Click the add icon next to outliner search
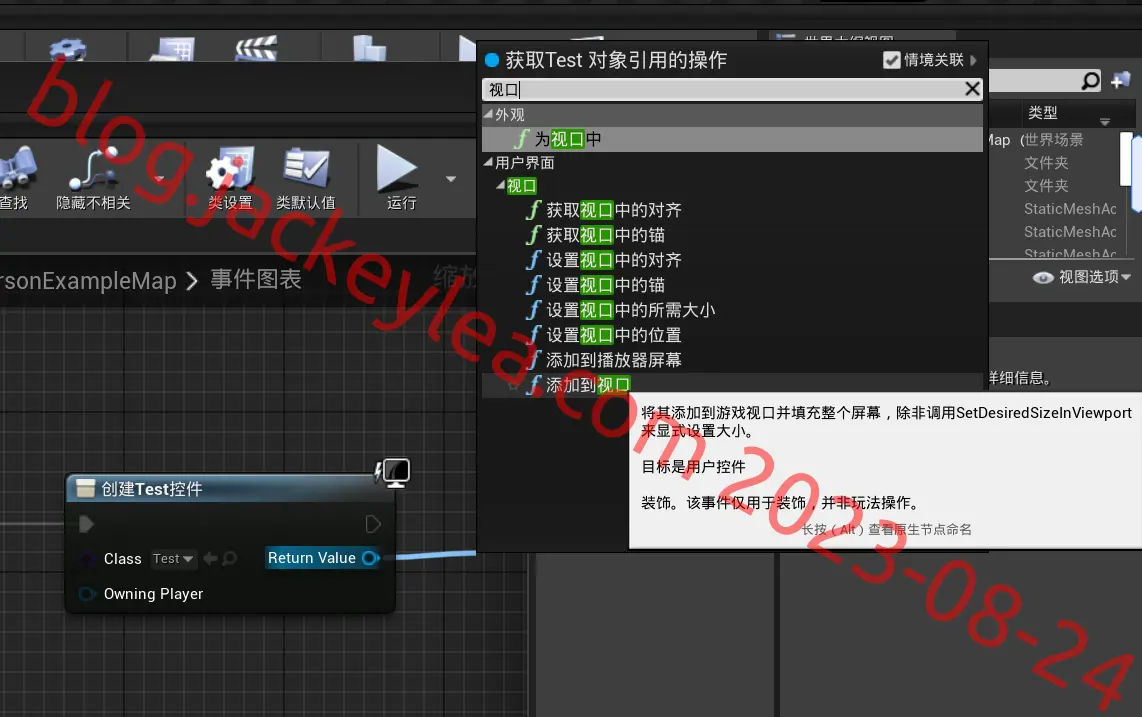 pyautogui.click(x=1121, y=80)
